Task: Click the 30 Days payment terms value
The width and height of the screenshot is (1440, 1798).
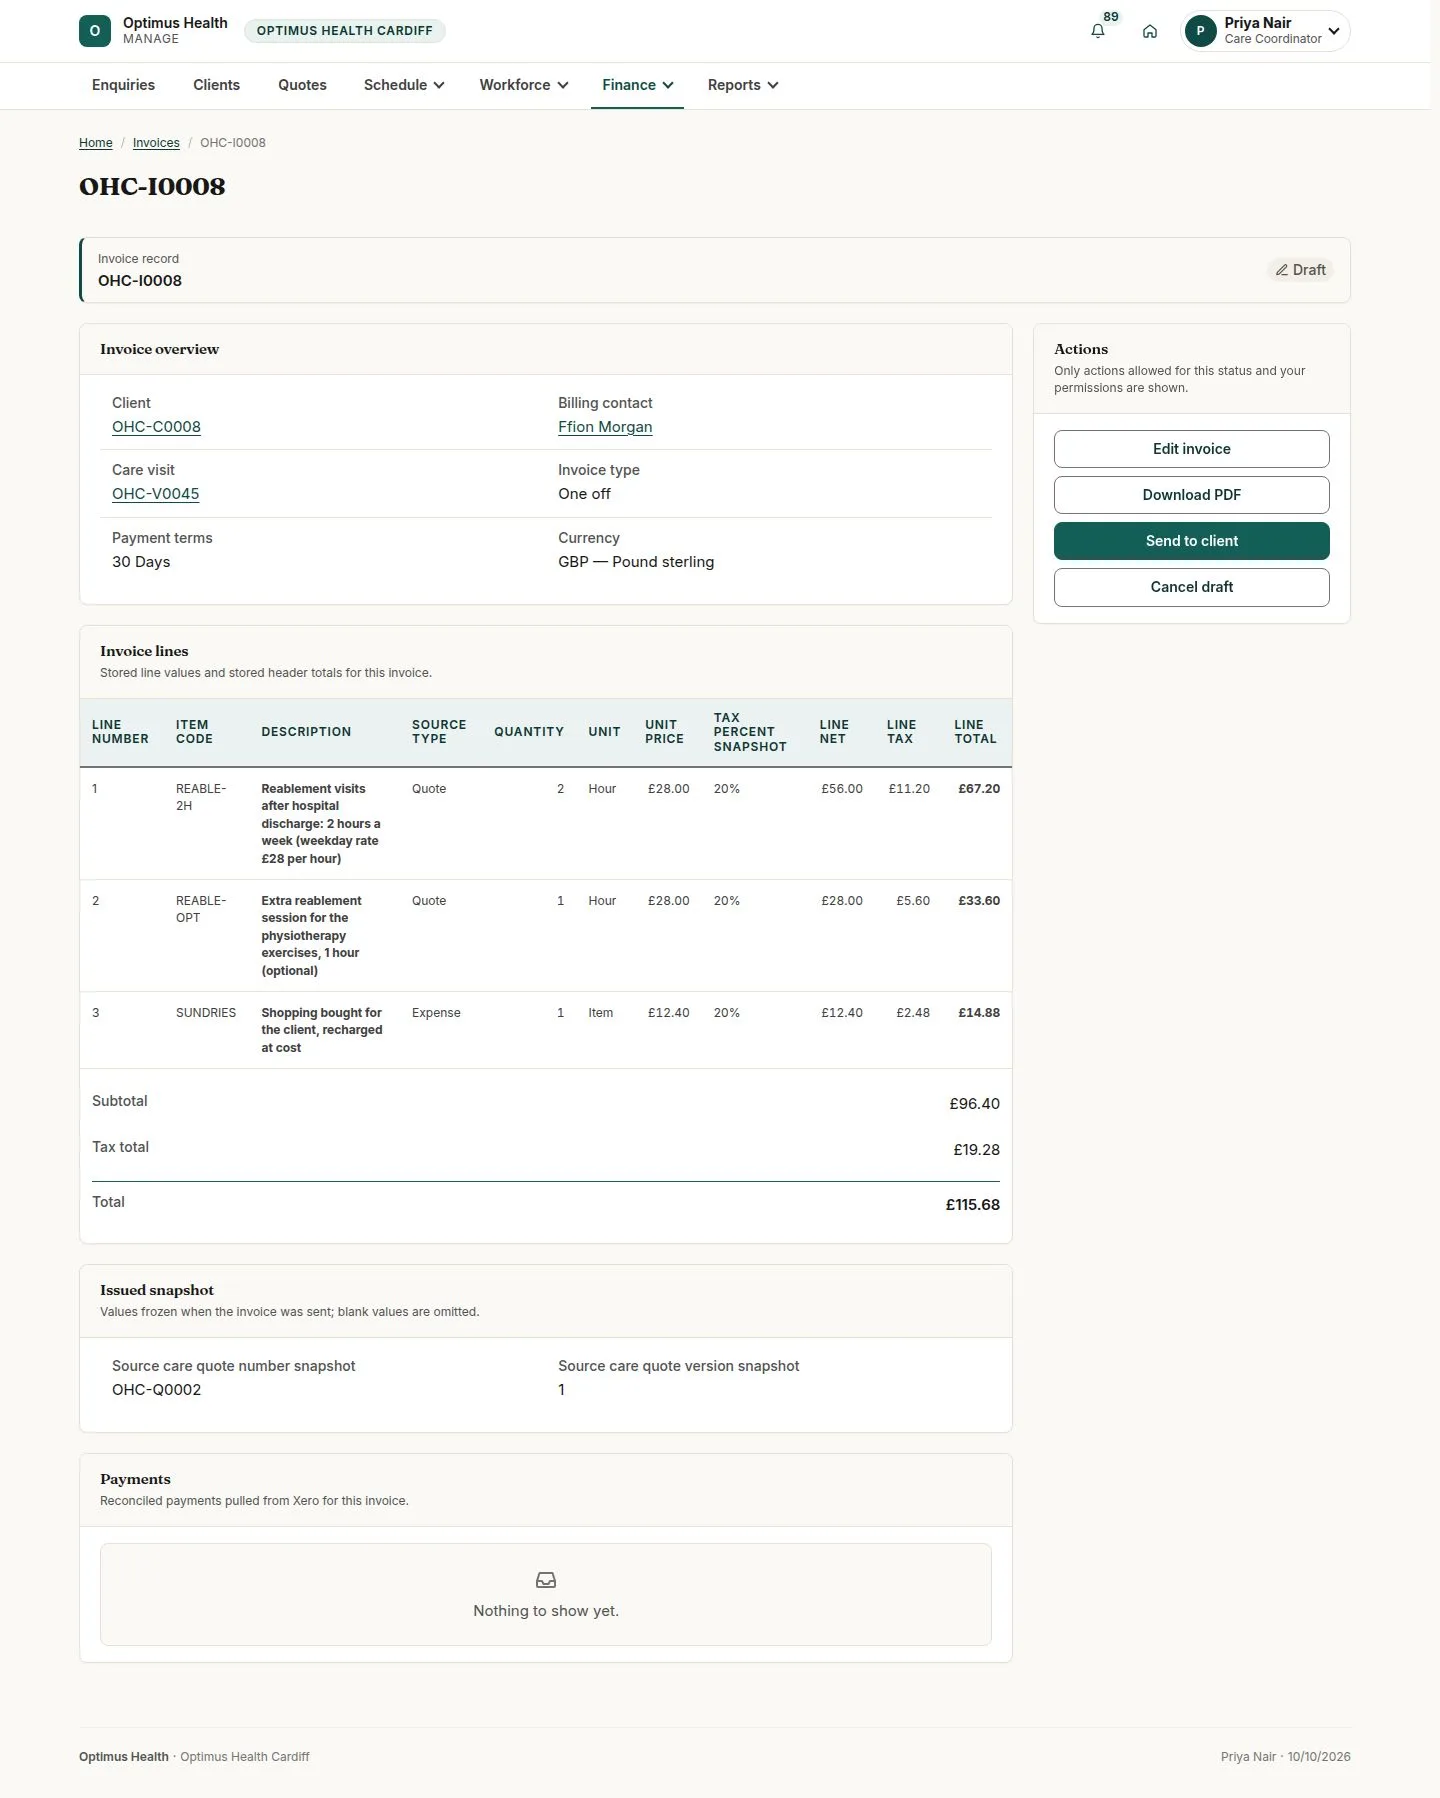Action: 141,562
